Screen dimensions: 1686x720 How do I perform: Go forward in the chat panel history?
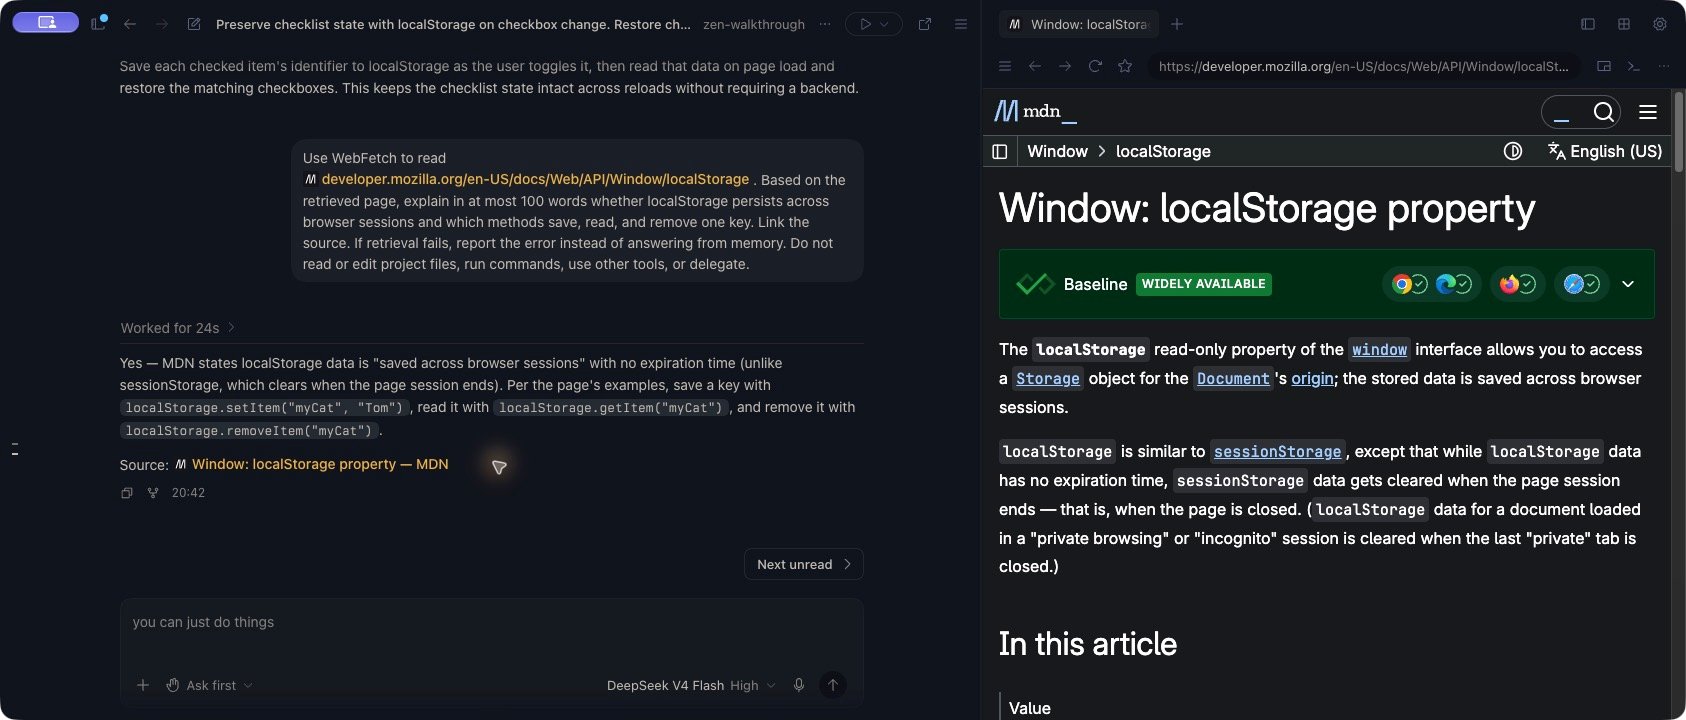(x=161, y=24)
